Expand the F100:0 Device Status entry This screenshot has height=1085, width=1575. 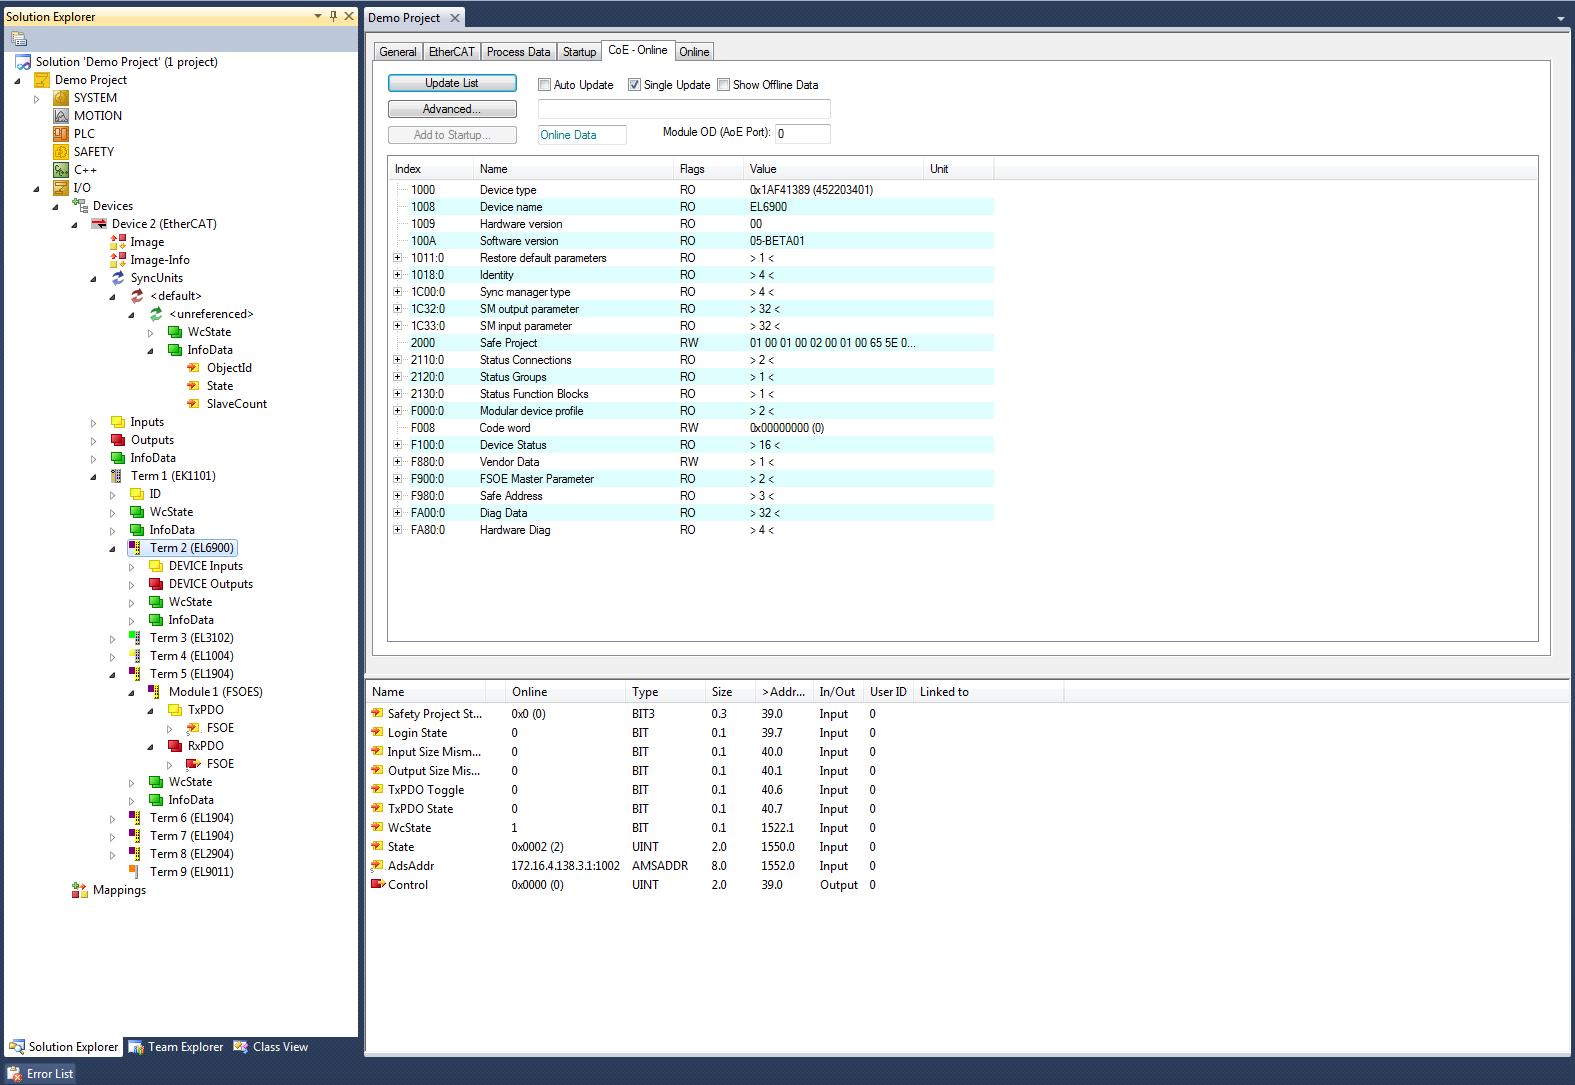[398, 445]
